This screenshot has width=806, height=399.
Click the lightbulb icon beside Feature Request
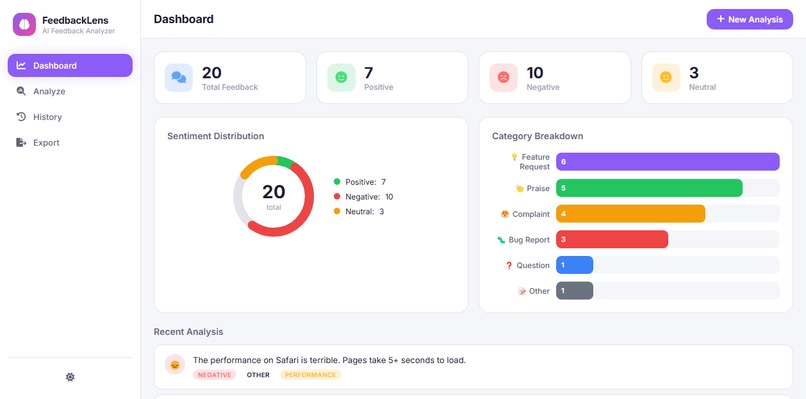(514, 157)
